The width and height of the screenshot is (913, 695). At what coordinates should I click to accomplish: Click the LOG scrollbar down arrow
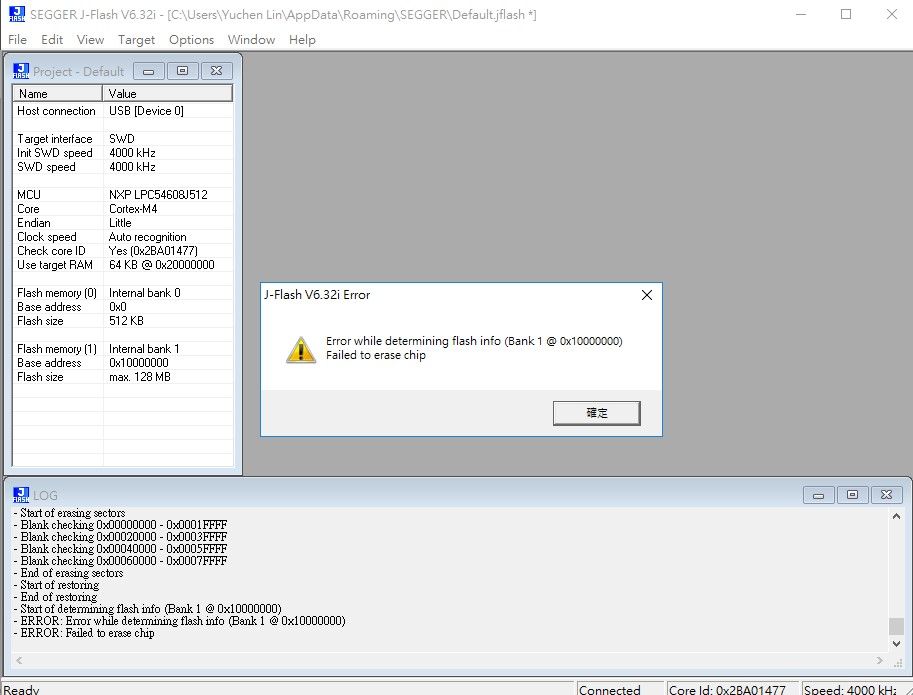click(x=896, y=643)
